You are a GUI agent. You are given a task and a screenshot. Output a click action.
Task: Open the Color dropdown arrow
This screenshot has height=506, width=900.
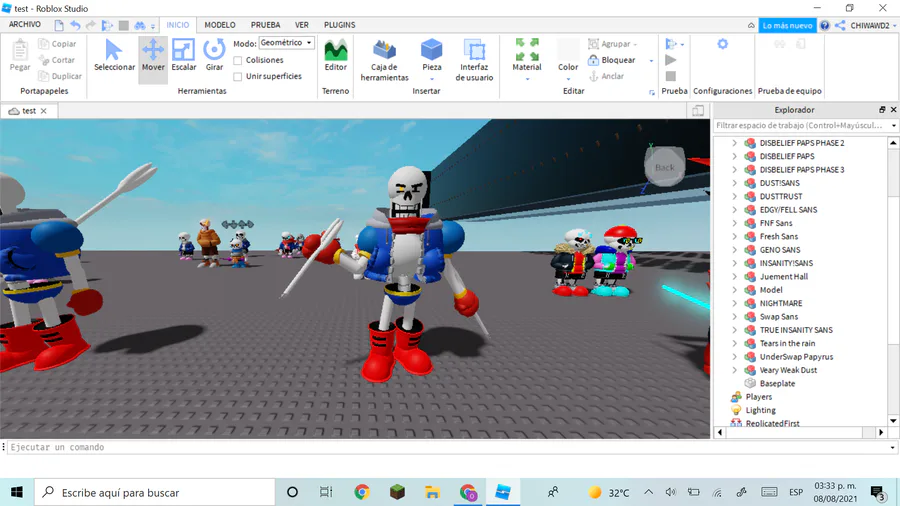point(568,79)
